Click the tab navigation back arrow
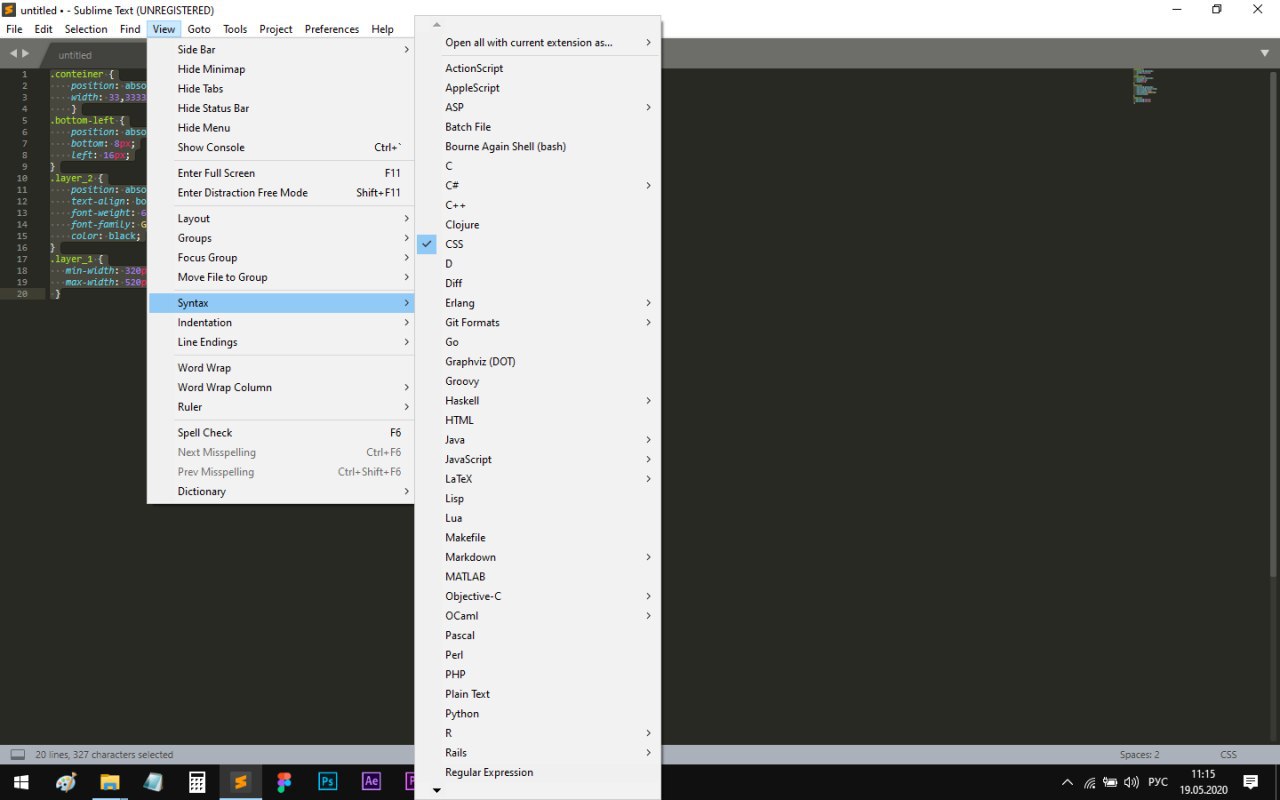The width and height of the screenshot is (1280, 800). point(13,53)
